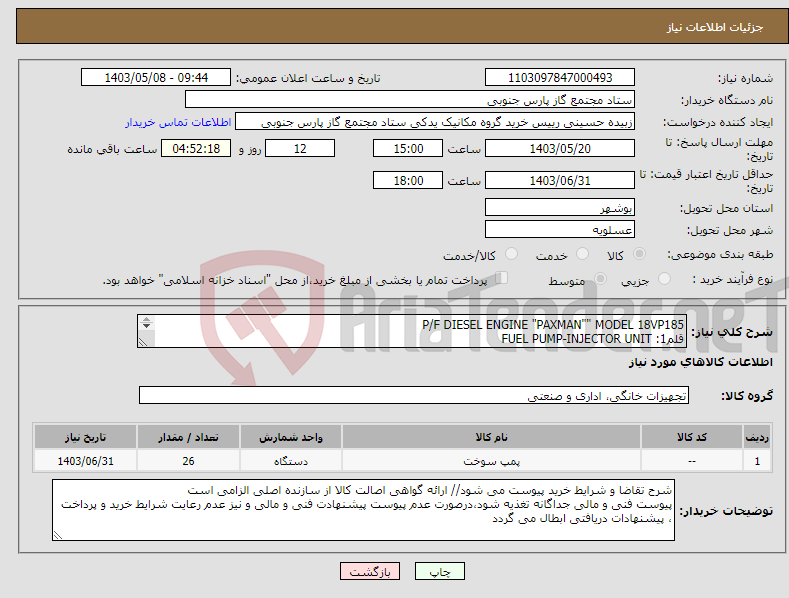Click the header title جزئیات اطلاعات نیاز
The image size is (789, 598).
(715, 27)
